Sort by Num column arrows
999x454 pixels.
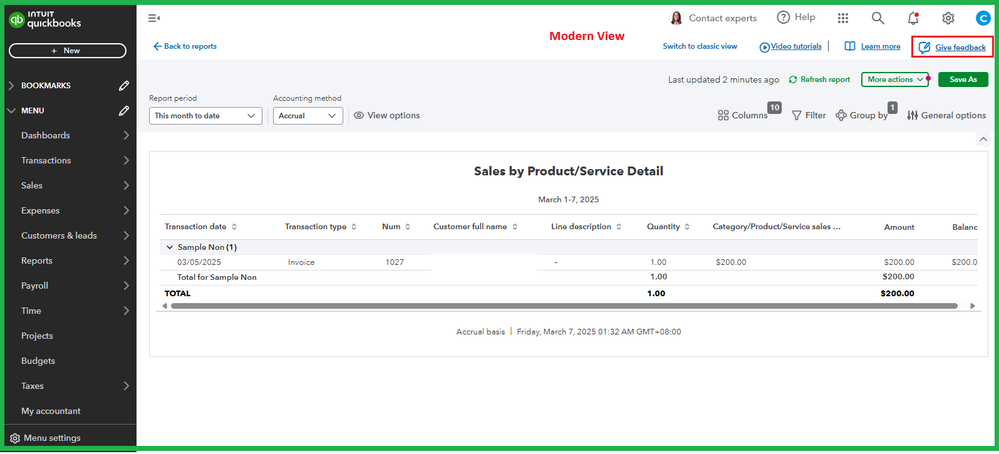point(408,227)
